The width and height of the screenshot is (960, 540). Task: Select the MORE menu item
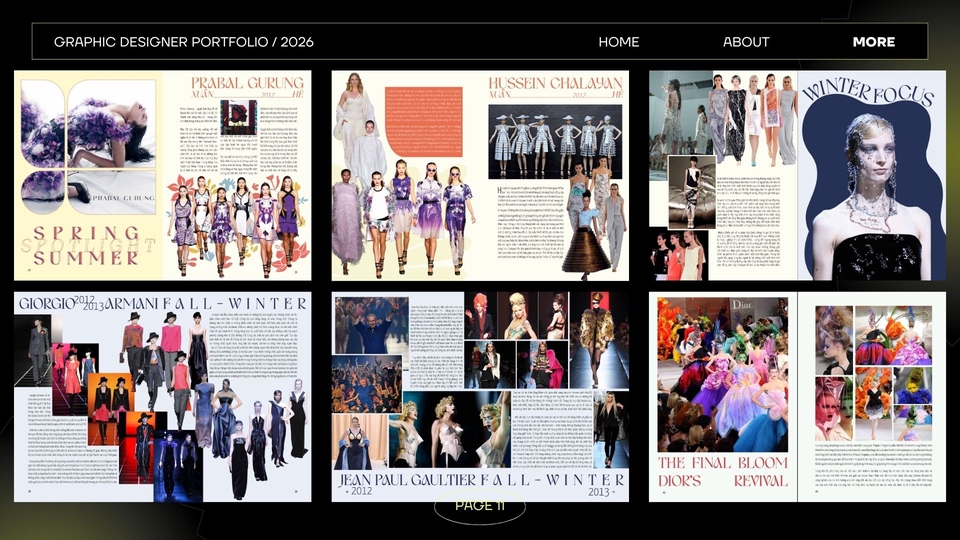[873, 42]
